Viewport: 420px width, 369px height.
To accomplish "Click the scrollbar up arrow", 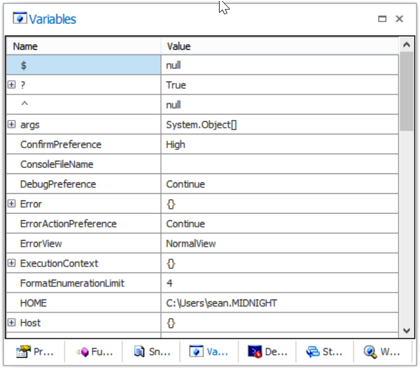I will [x=407, y=45].
